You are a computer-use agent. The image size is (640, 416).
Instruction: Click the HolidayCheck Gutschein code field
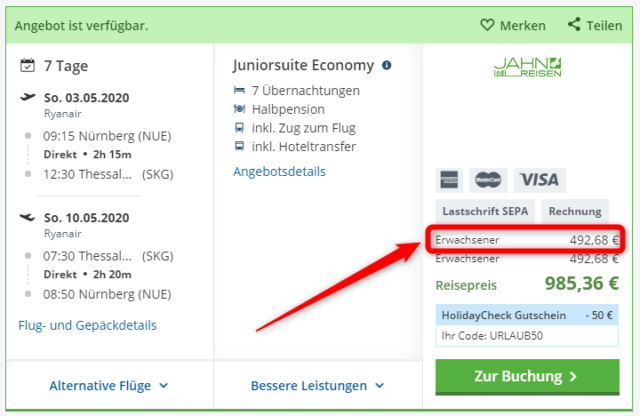coord(527,336)
